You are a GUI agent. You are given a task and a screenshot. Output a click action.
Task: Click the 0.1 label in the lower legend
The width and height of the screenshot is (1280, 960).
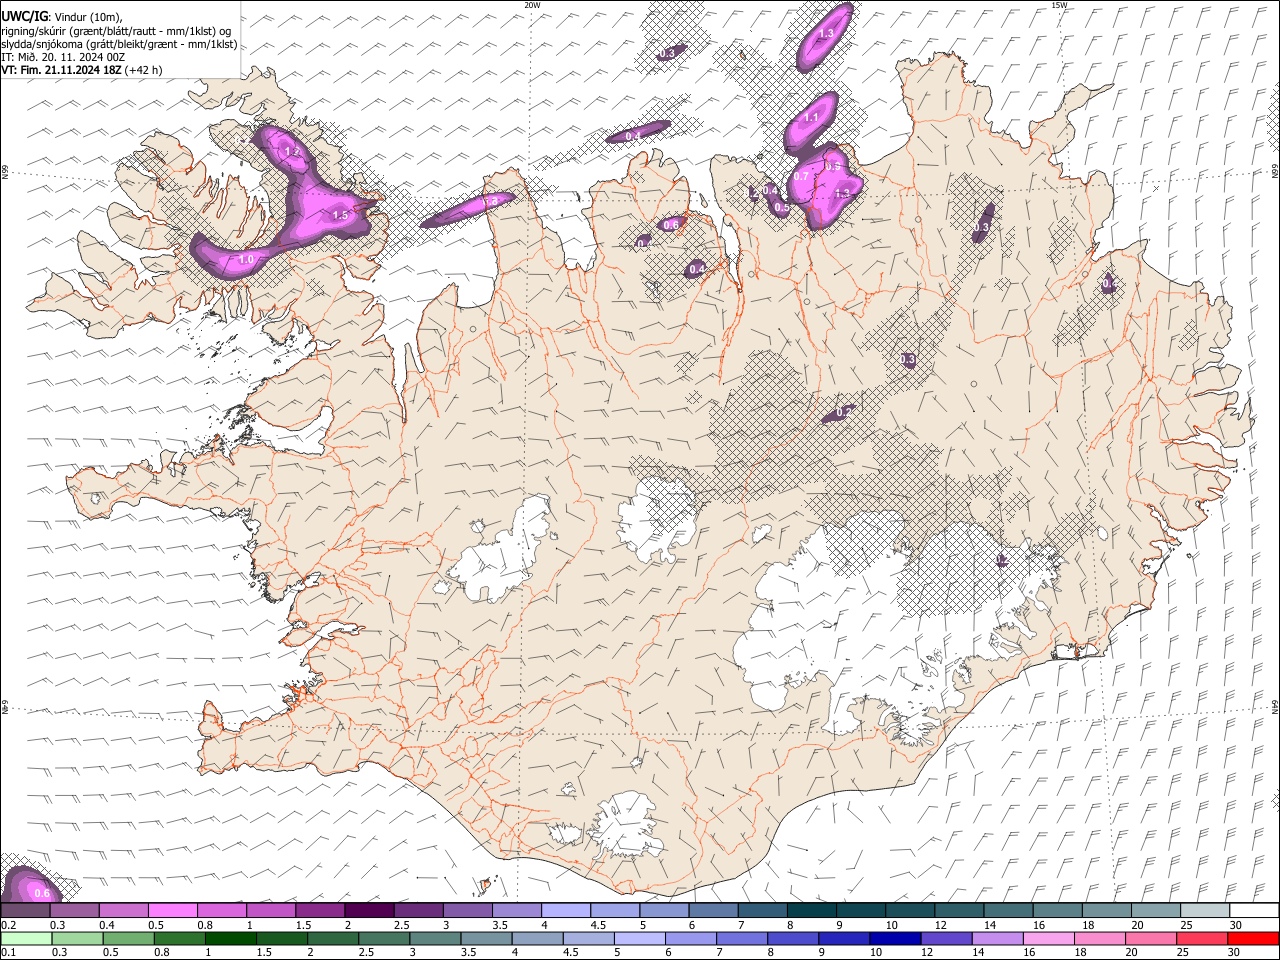[x=7, y=953]
